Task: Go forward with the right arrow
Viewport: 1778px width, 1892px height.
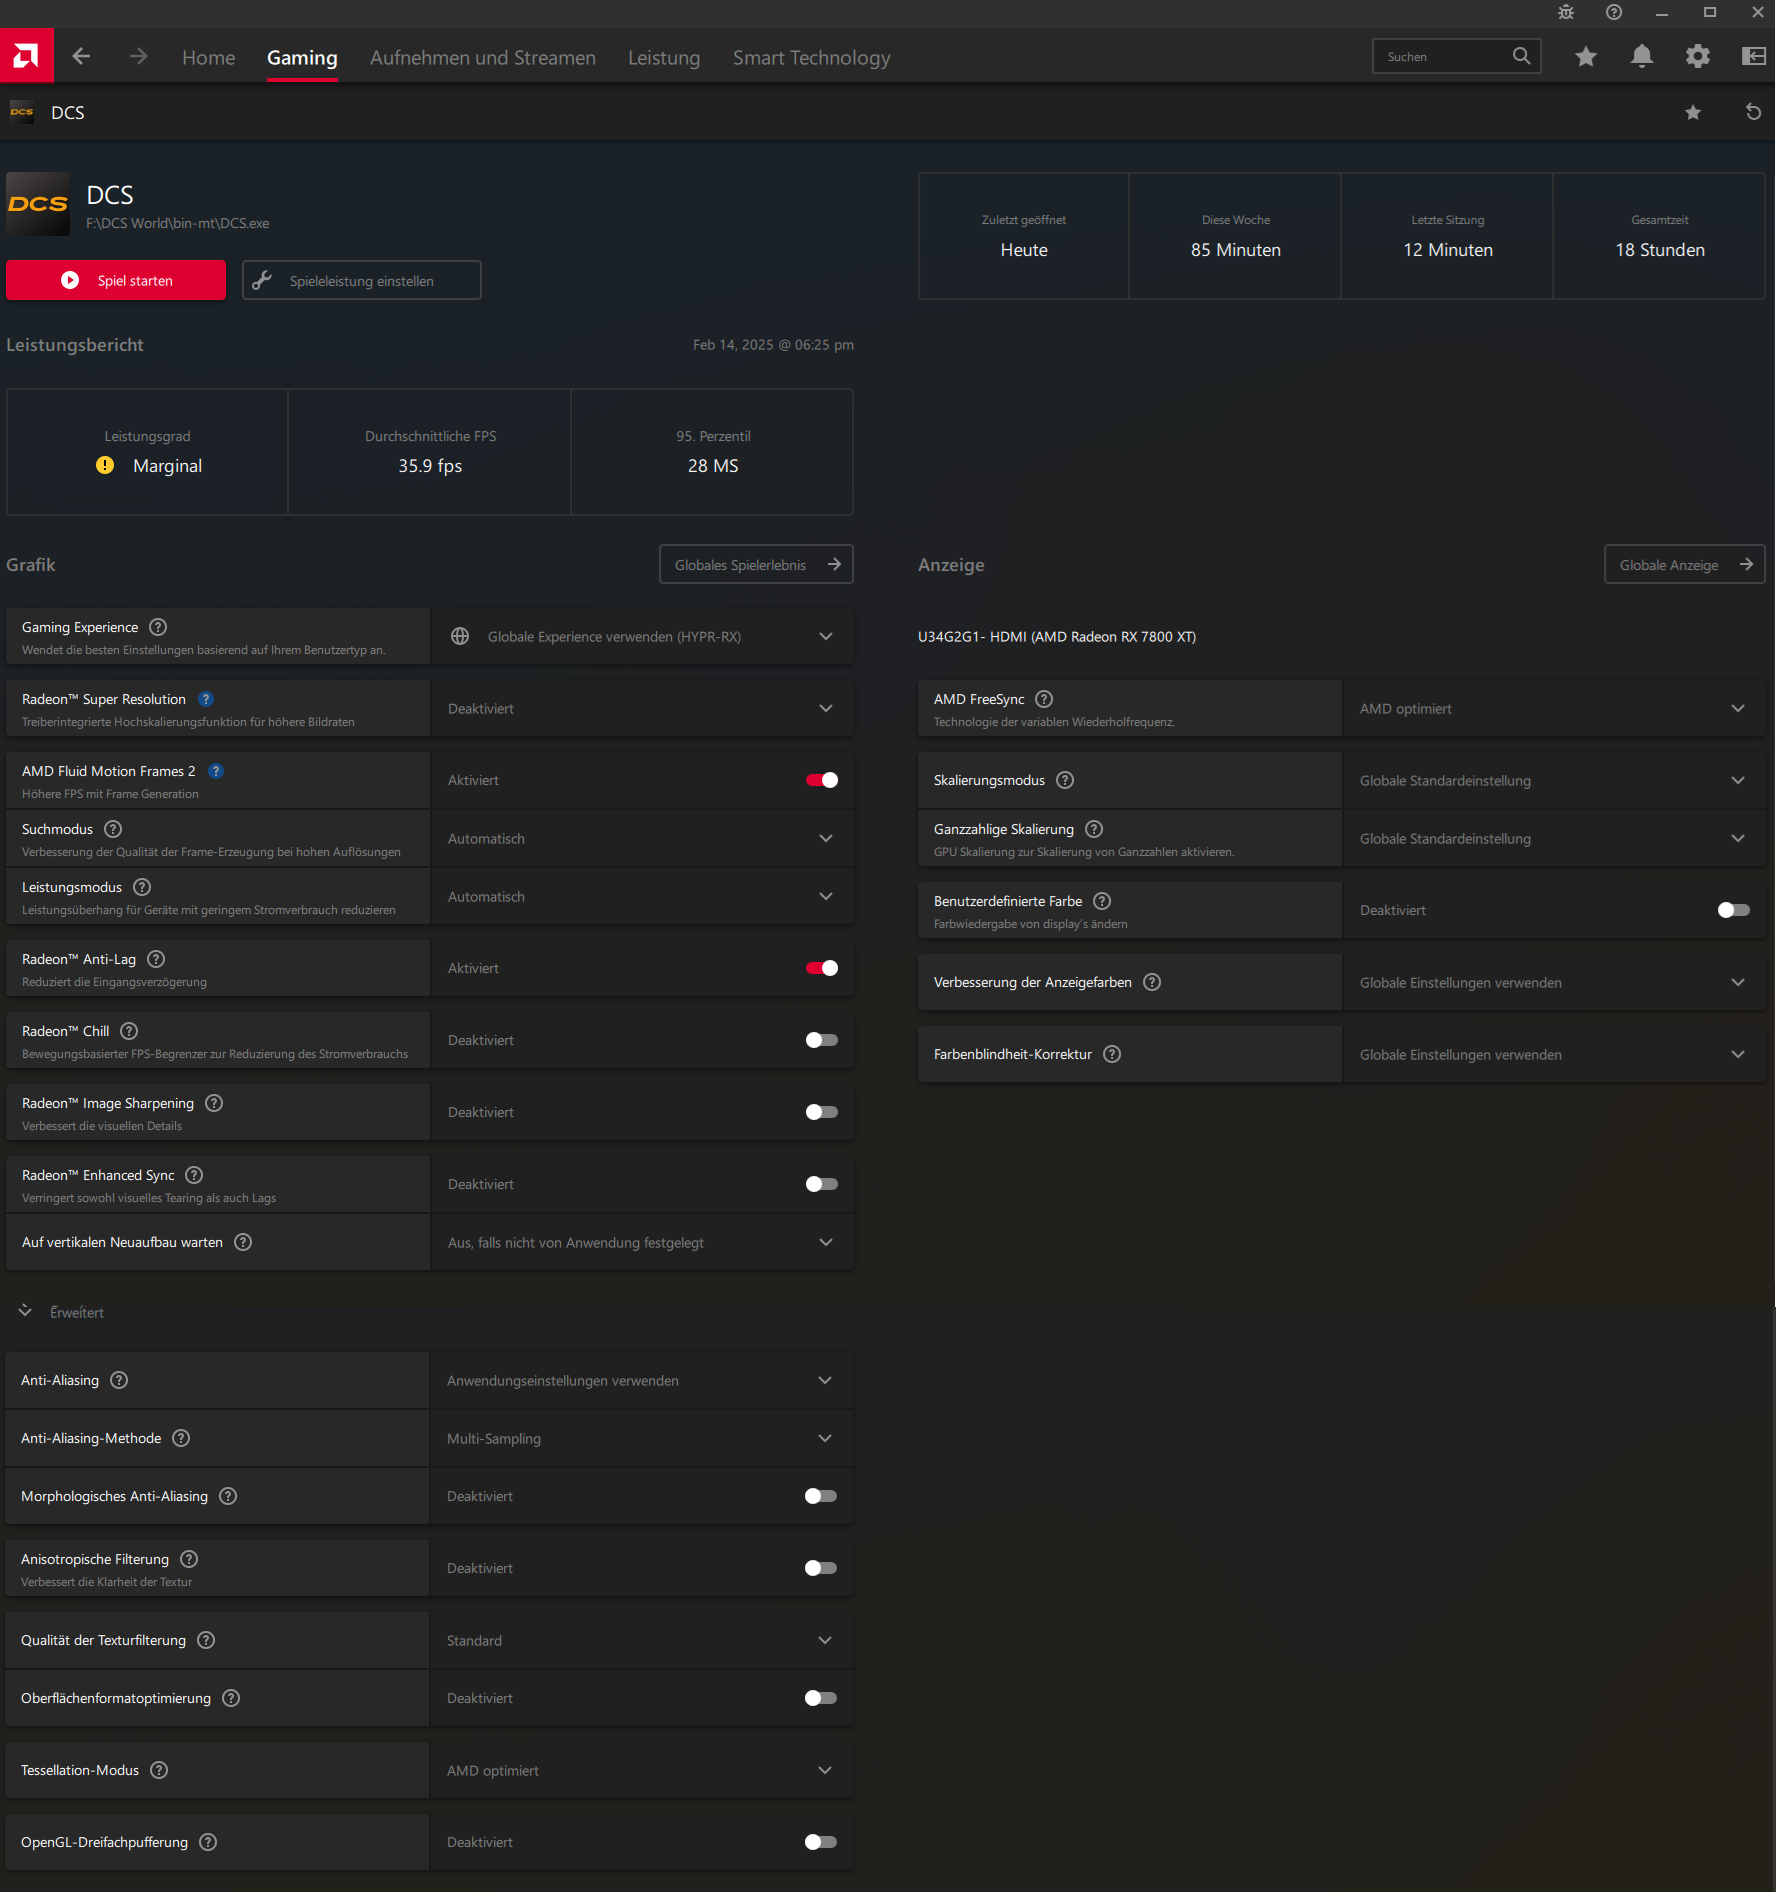Action: pyautogui.click(x=138, y=57)
